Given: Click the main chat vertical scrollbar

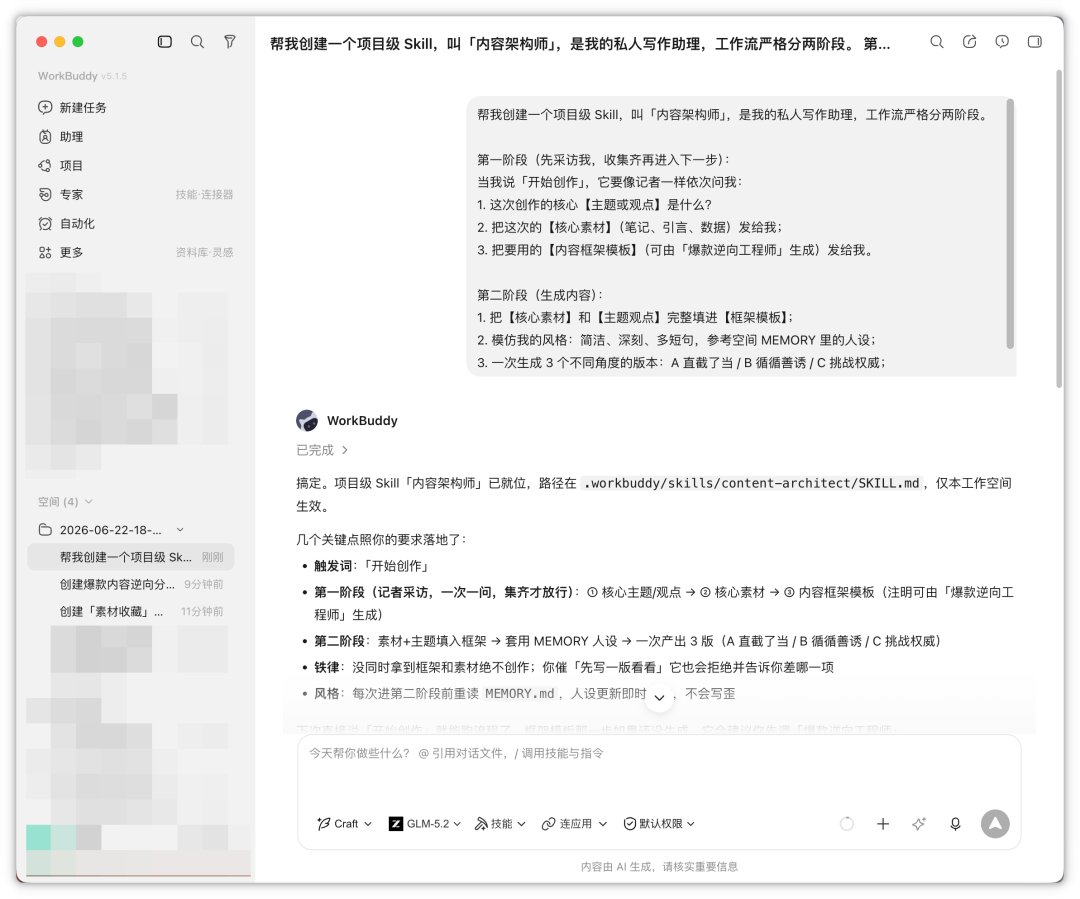Looking at the screenshot, I should pos(1059,227).
